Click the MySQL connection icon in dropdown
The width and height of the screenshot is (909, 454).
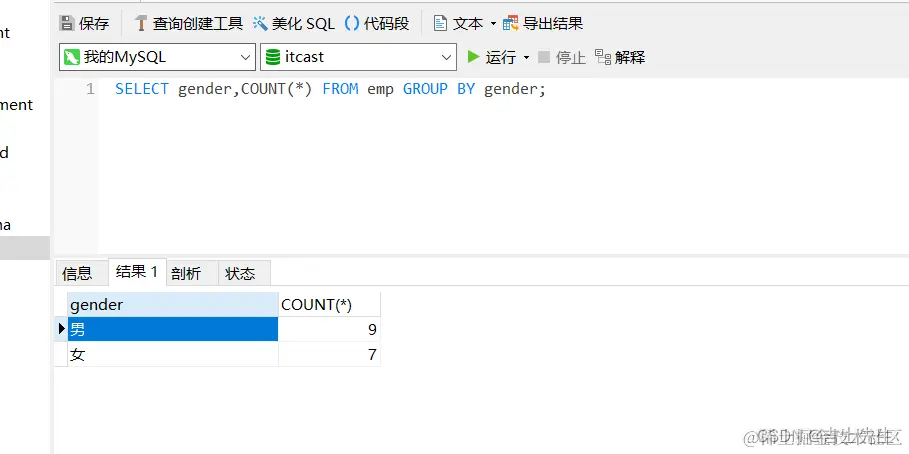(x=72, y=57)
